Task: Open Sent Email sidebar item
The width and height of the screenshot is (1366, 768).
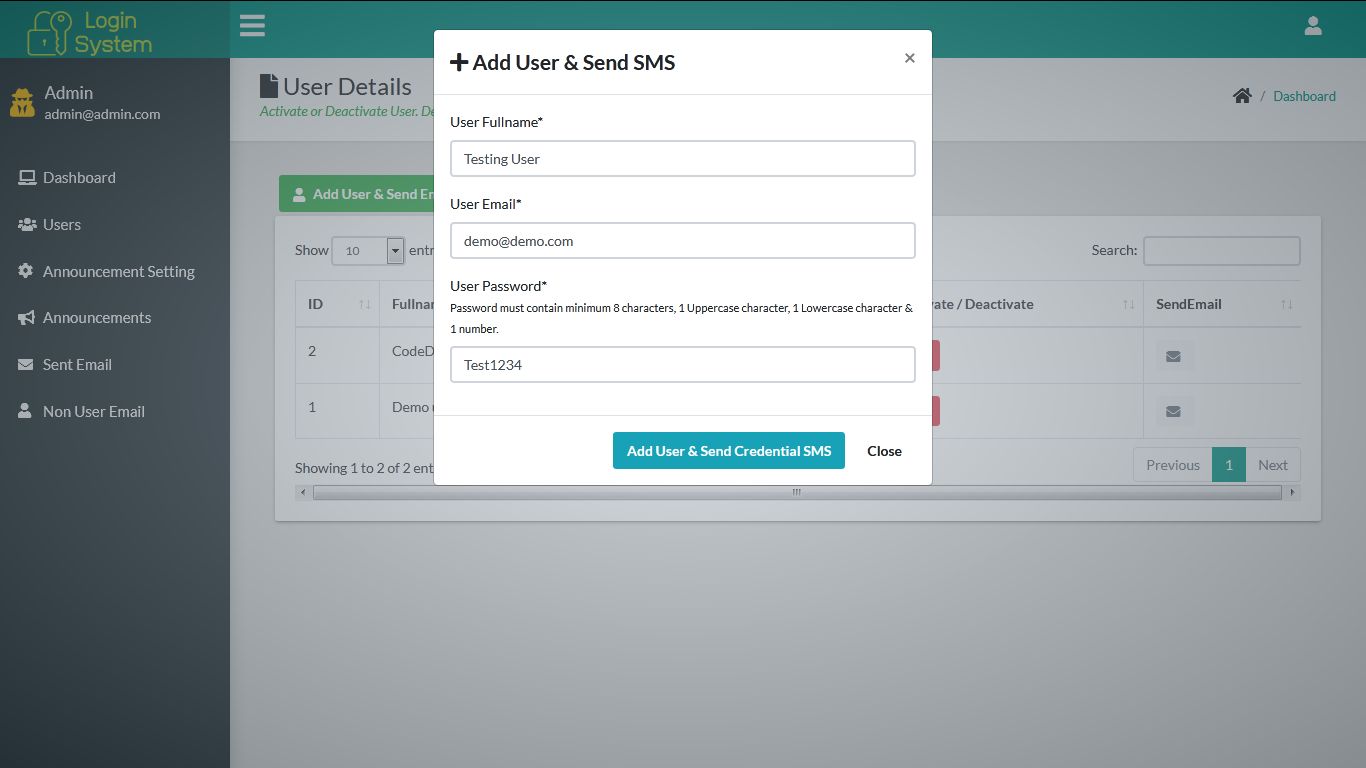Action: [x=77, y=365]
